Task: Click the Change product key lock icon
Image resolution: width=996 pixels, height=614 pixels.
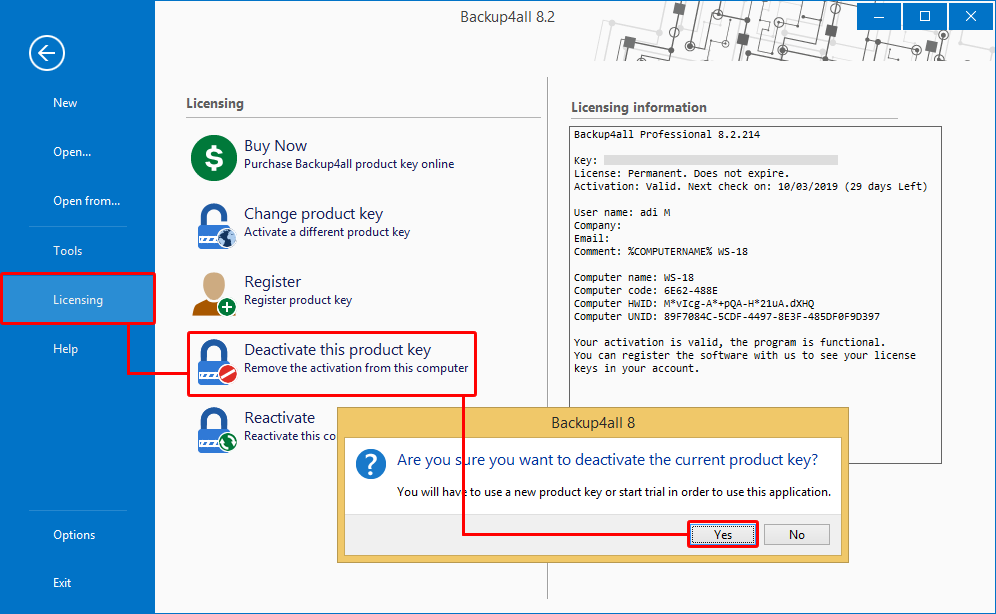Action: [x=214, y=225]
